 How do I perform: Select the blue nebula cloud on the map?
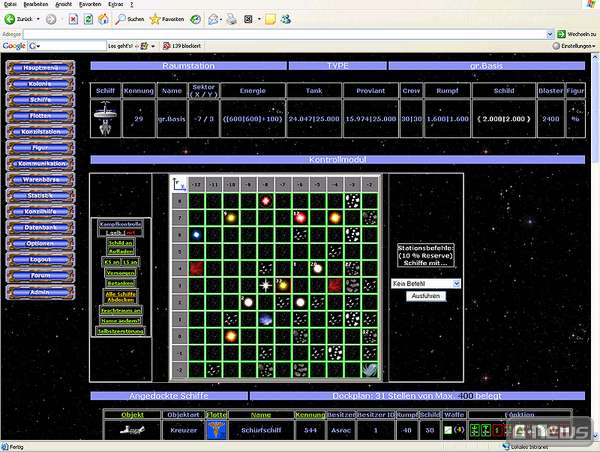pos(266,319)
